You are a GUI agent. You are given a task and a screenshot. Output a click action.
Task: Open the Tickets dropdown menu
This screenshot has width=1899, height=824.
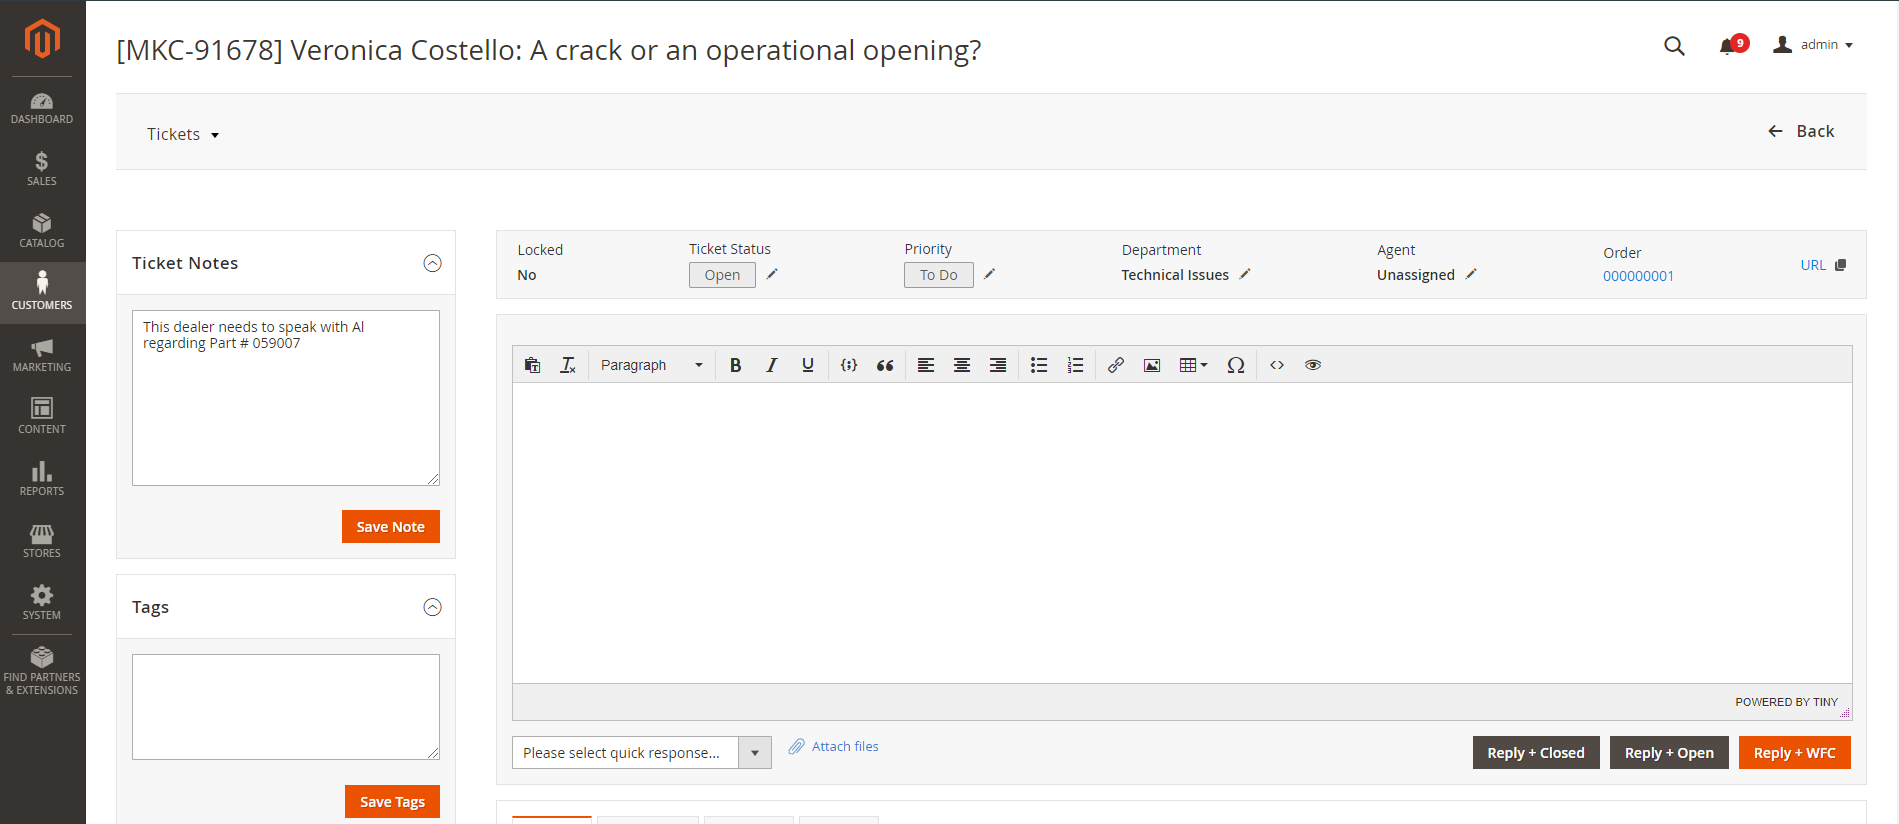[x=183, y=134]
